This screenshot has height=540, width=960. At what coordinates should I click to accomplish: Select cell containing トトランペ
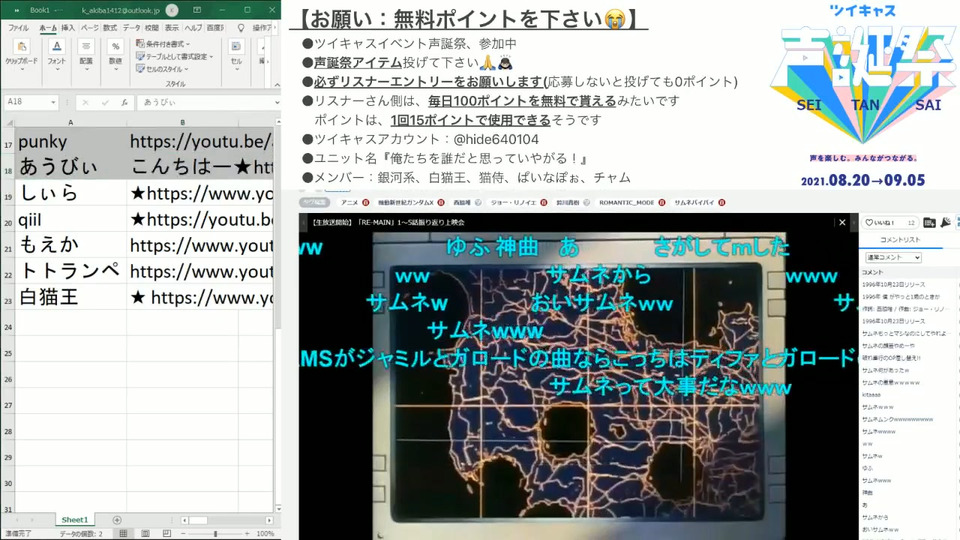(70, 271)
